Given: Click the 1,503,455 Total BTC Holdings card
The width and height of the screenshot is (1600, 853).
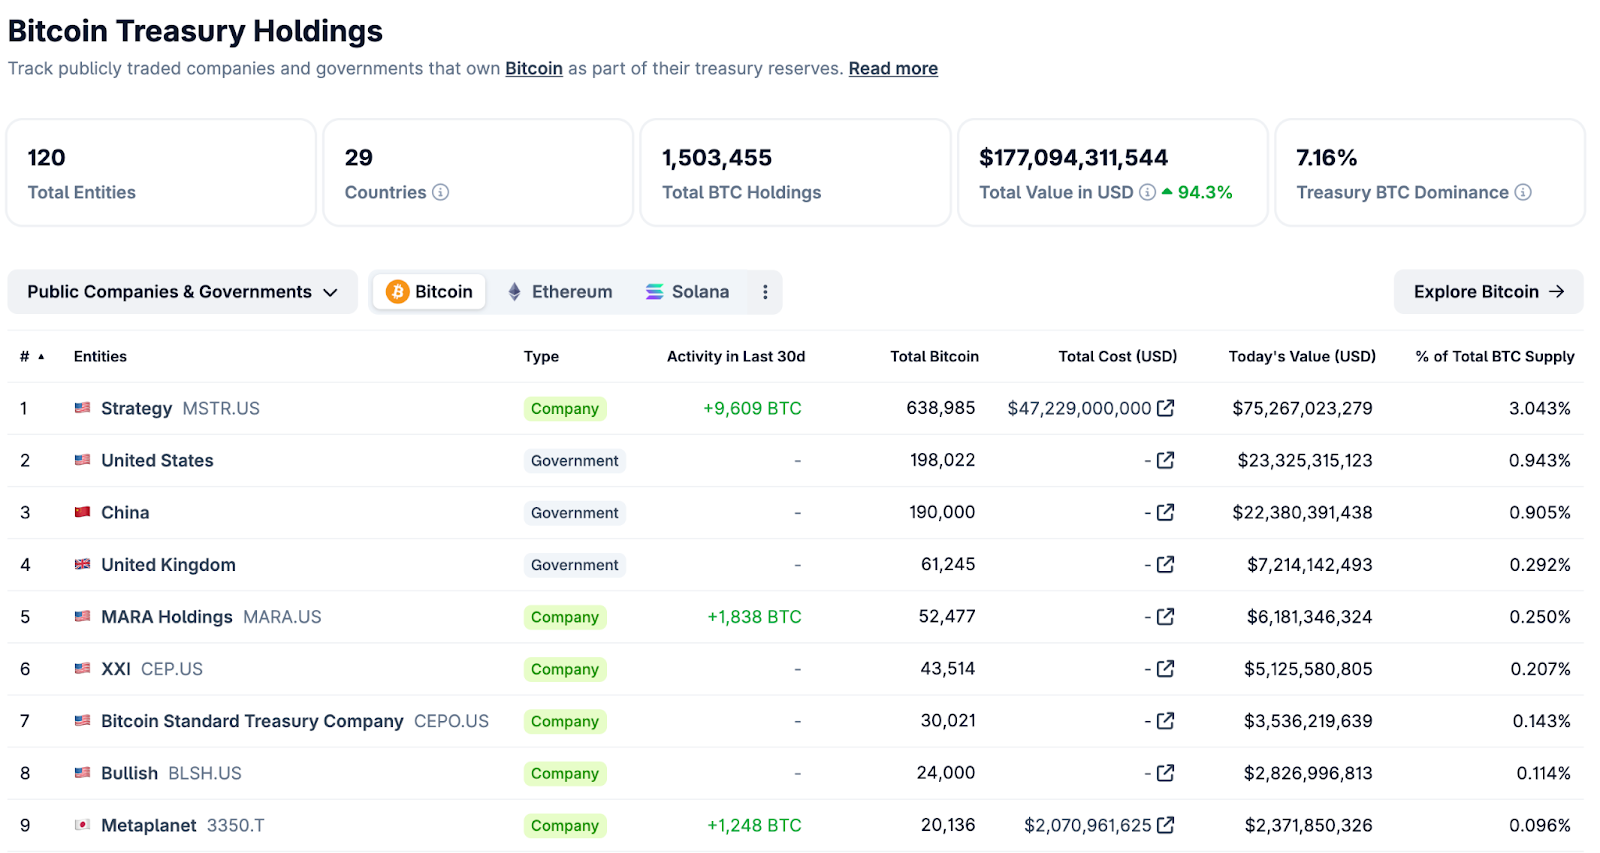Looking at the screenshot, I should 795,173.
